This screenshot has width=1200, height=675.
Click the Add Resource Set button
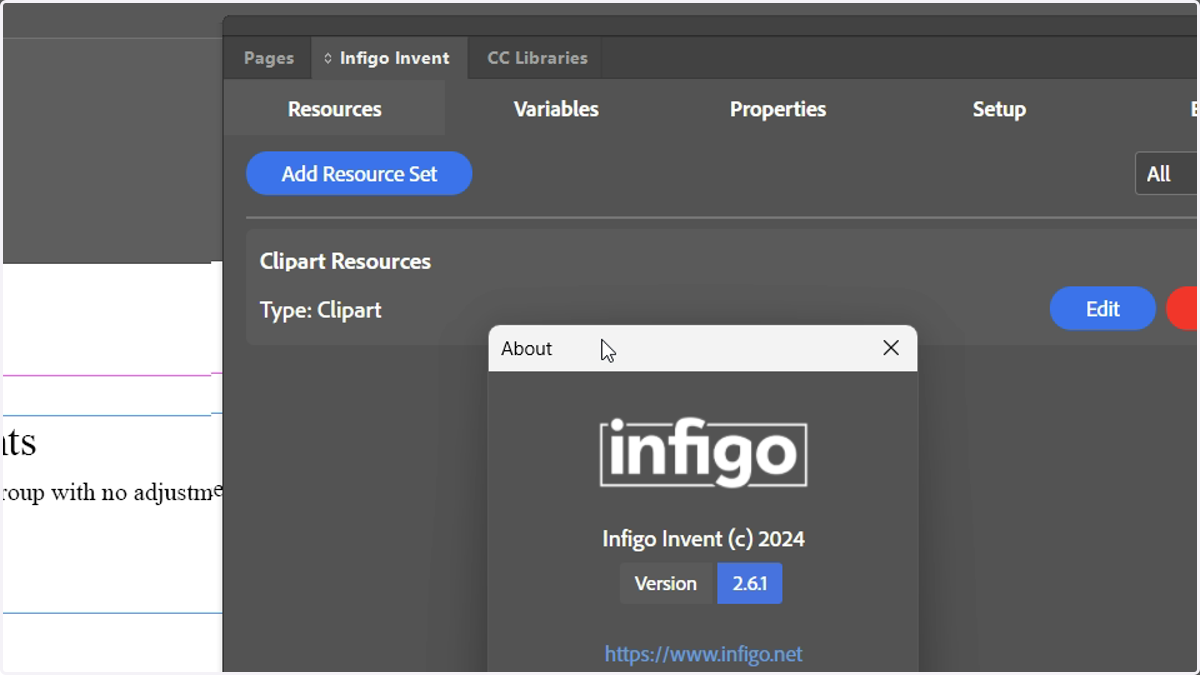(x=359, y=174)
